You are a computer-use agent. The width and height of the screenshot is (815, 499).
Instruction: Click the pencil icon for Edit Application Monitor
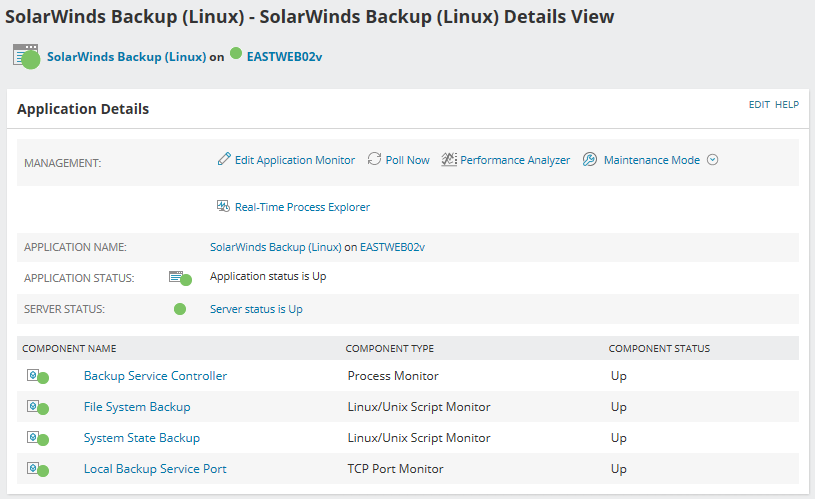pyautogui.click(x=224, y=160)
